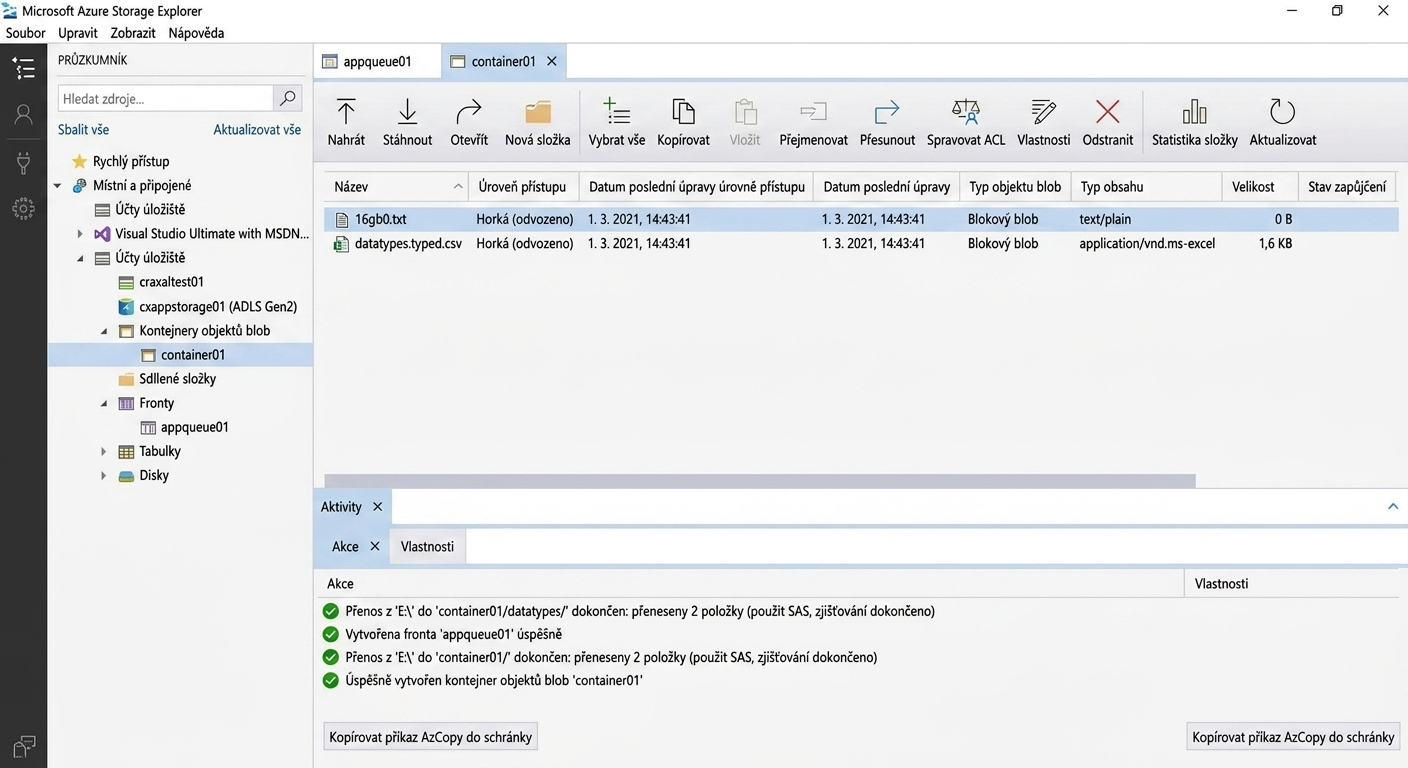Select appqueue01 under Fronty
This screenshot has width=1408, height=768.
point(194,427)
